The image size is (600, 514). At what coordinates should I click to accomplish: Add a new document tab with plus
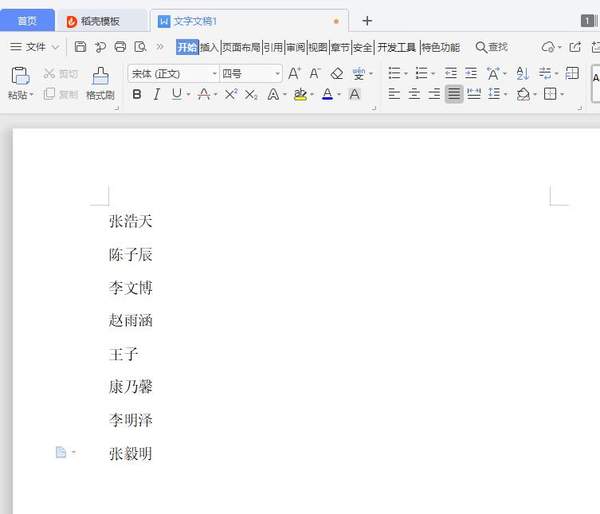coord(367,21)
